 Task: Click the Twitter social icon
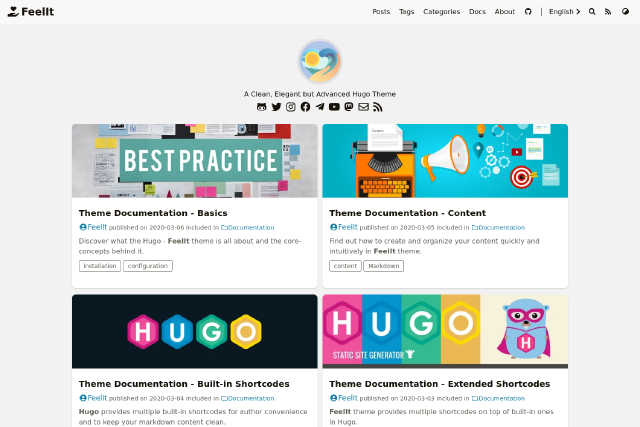pyautogui.click(x=276, y=107)
